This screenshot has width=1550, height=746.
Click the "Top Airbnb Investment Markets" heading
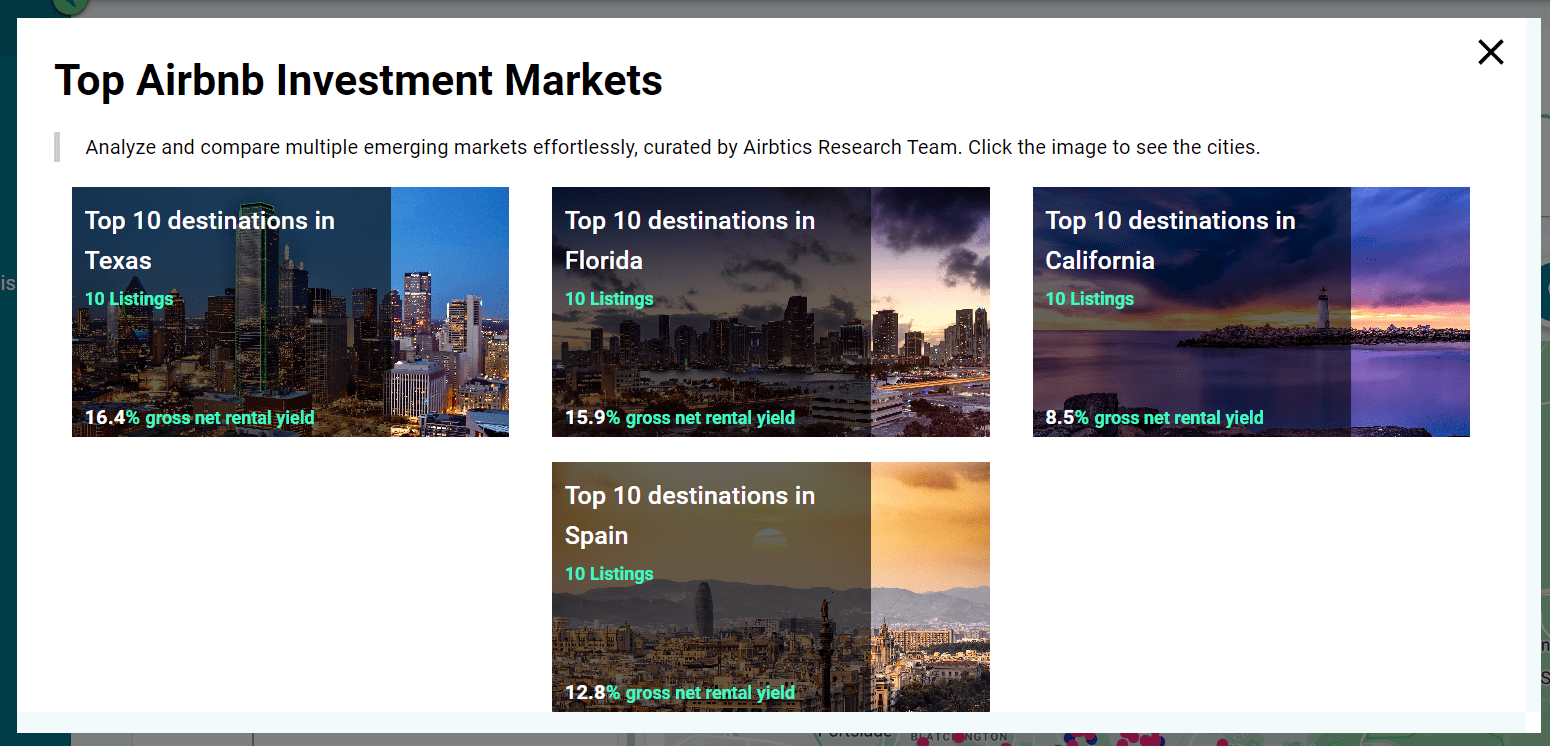[x=359, y=80]
